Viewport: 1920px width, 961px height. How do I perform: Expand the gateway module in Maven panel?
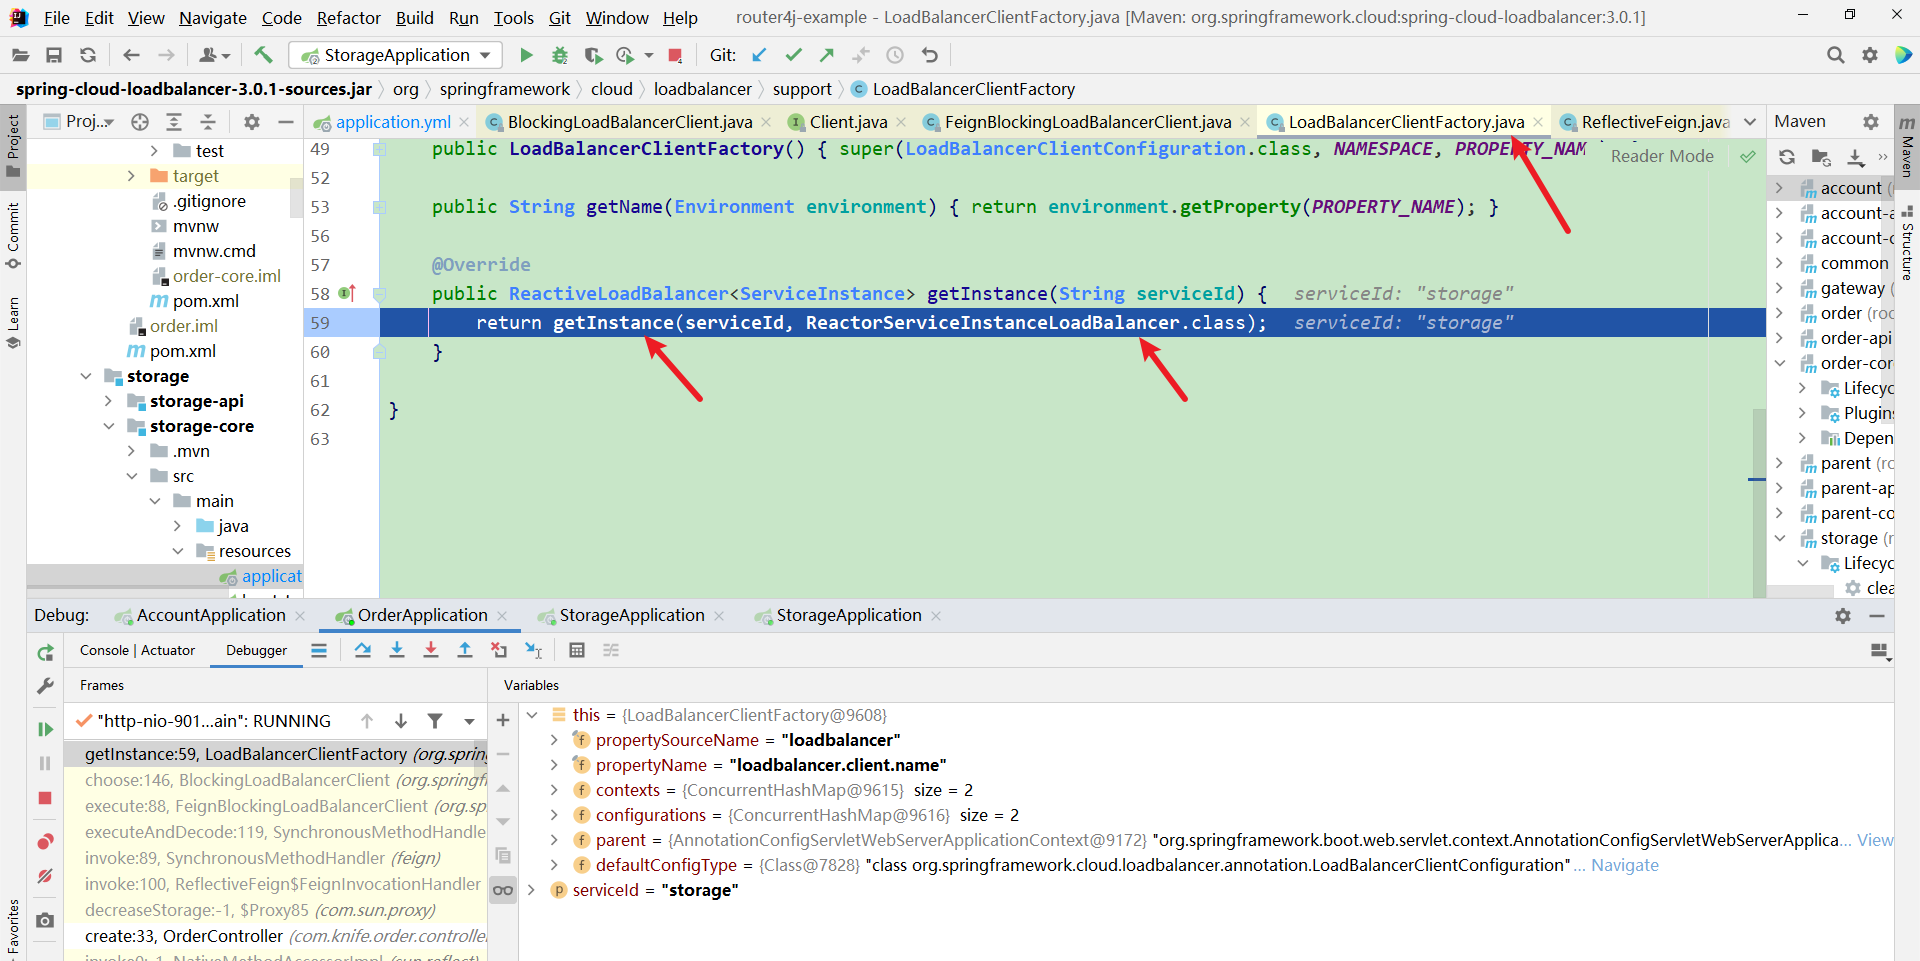[x=1782, y=288]
